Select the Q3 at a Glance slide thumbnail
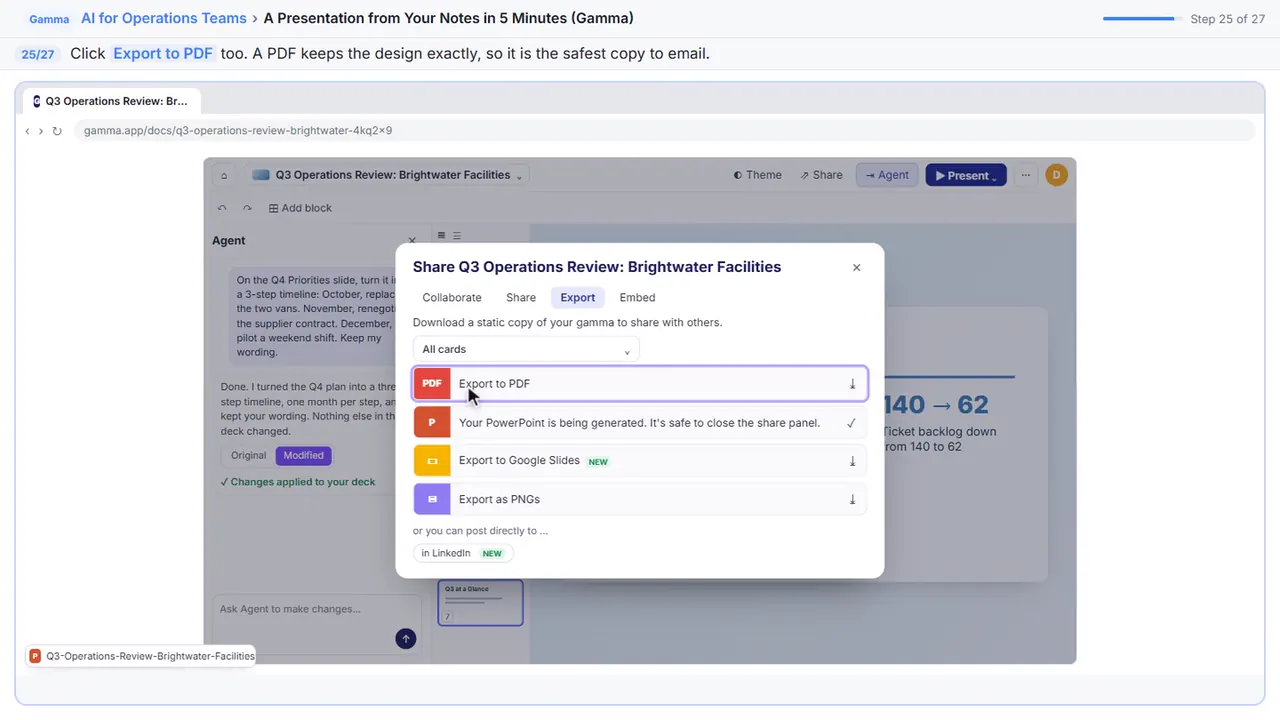 click(x=480, y=603)
